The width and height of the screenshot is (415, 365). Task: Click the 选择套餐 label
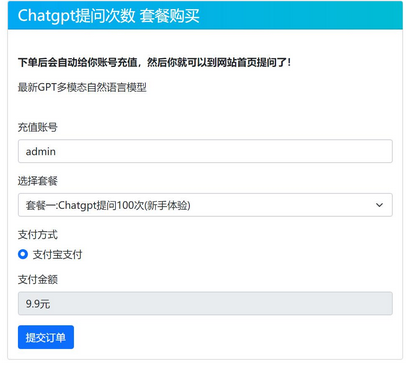pyautogui.click(x=38, y=181)
